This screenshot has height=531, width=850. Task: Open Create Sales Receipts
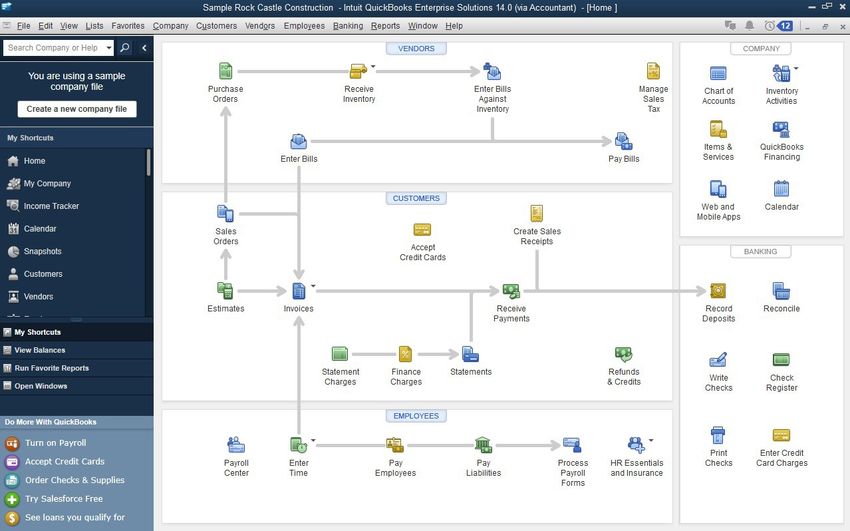(537, 213)
